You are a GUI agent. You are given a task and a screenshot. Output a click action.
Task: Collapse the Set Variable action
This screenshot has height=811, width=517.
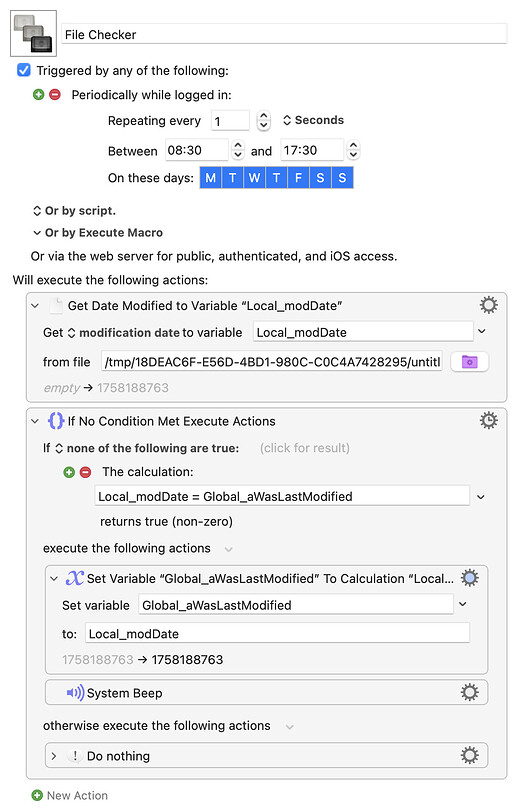54,578
